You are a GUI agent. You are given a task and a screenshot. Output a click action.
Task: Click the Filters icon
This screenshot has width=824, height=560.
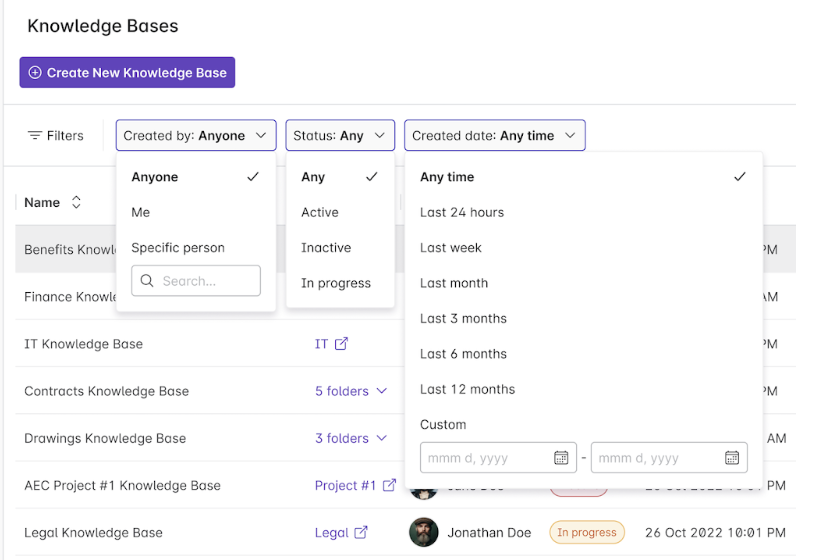(x=35, y=136)
